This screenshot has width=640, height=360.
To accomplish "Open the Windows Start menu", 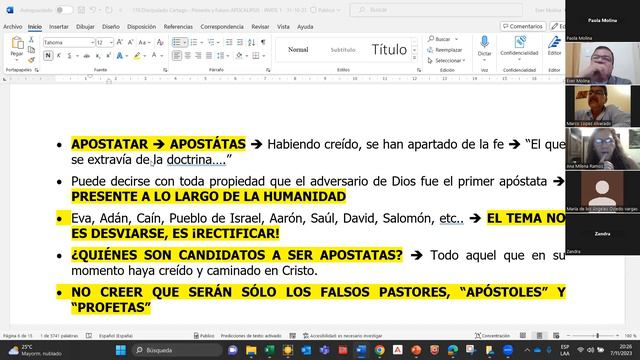I will 121,350.
